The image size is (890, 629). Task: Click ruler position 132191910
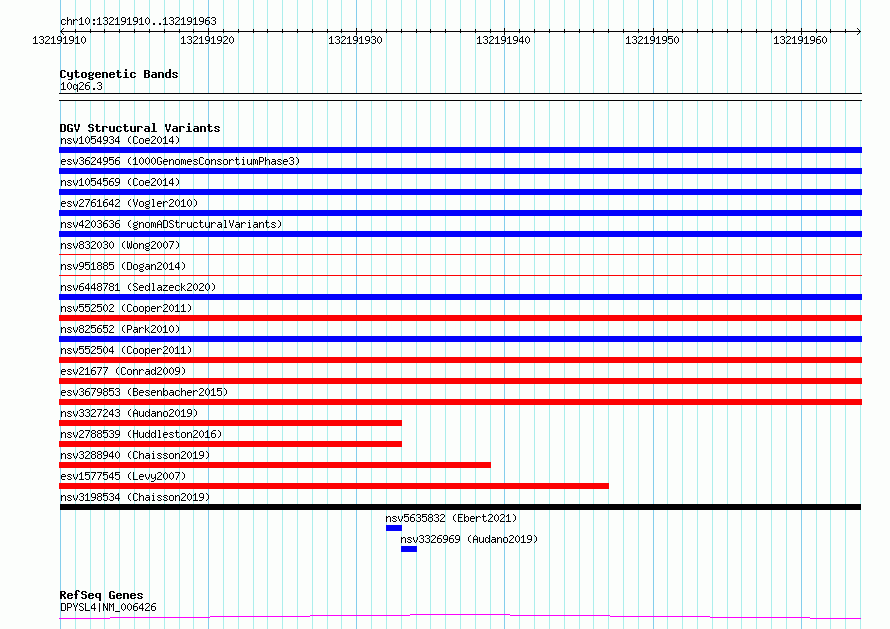[x=60, y=40]
